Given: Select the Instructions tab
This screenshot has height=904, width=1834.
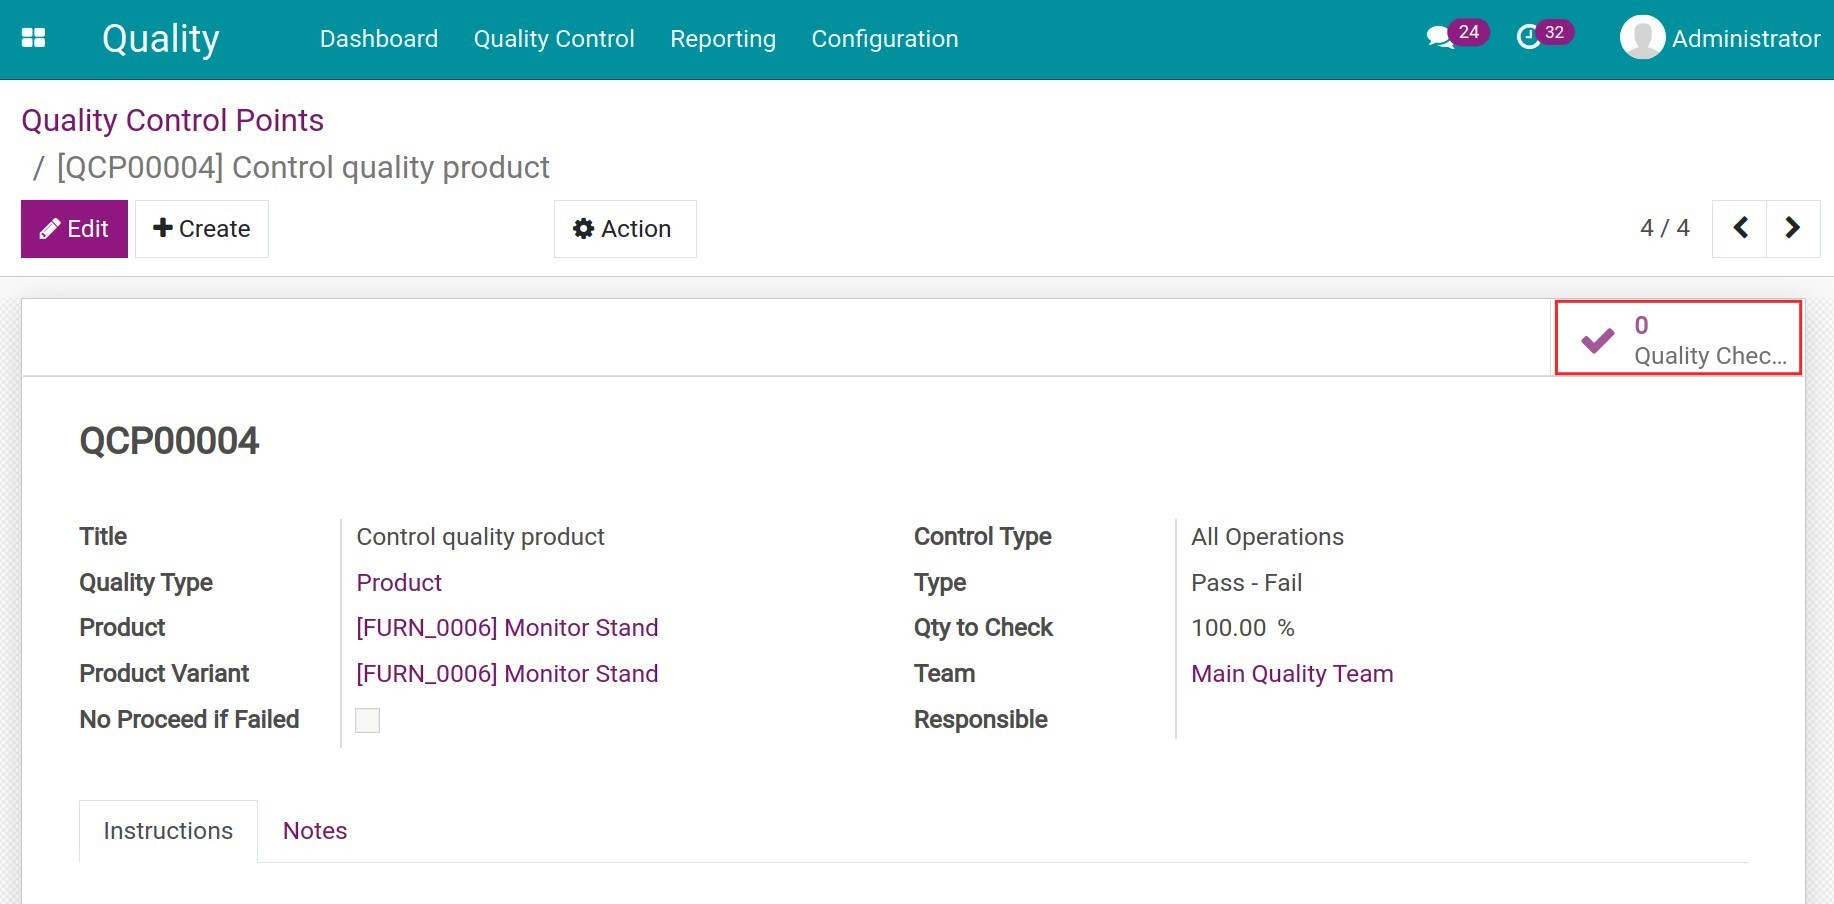Looking at the screenshot, I should [168, 831].
